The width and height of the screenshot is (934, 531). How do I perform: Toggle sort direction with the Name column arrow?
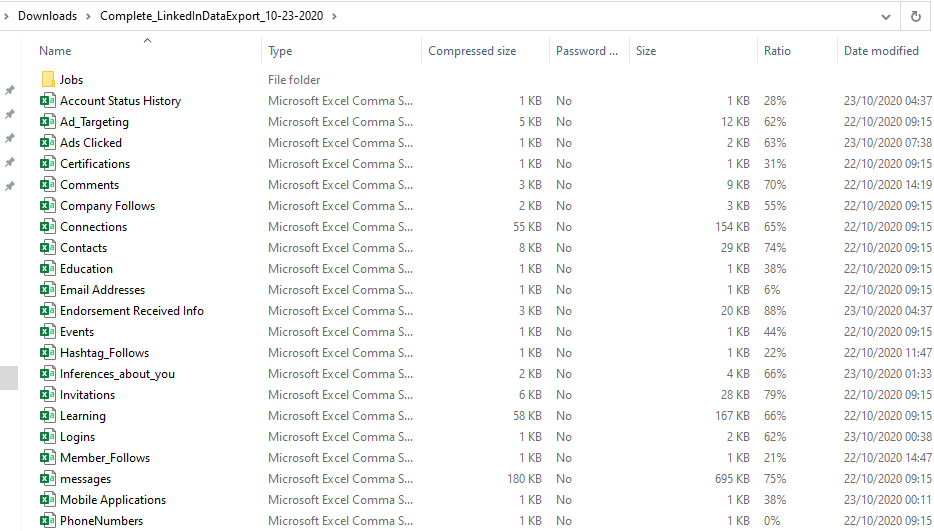(x=147, y=41)
